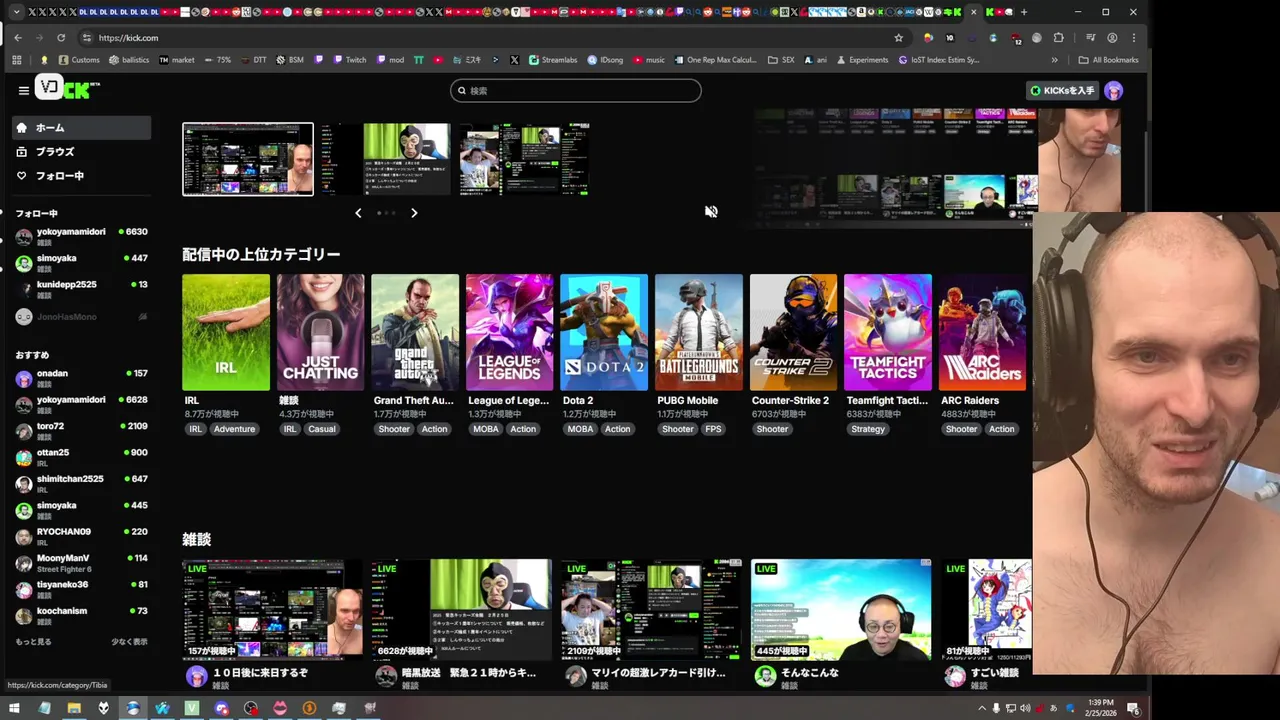This screenshot has width=1280, height=720.
Task: Open recommended channel tisyaneko36
Action: tap(81, 590)
